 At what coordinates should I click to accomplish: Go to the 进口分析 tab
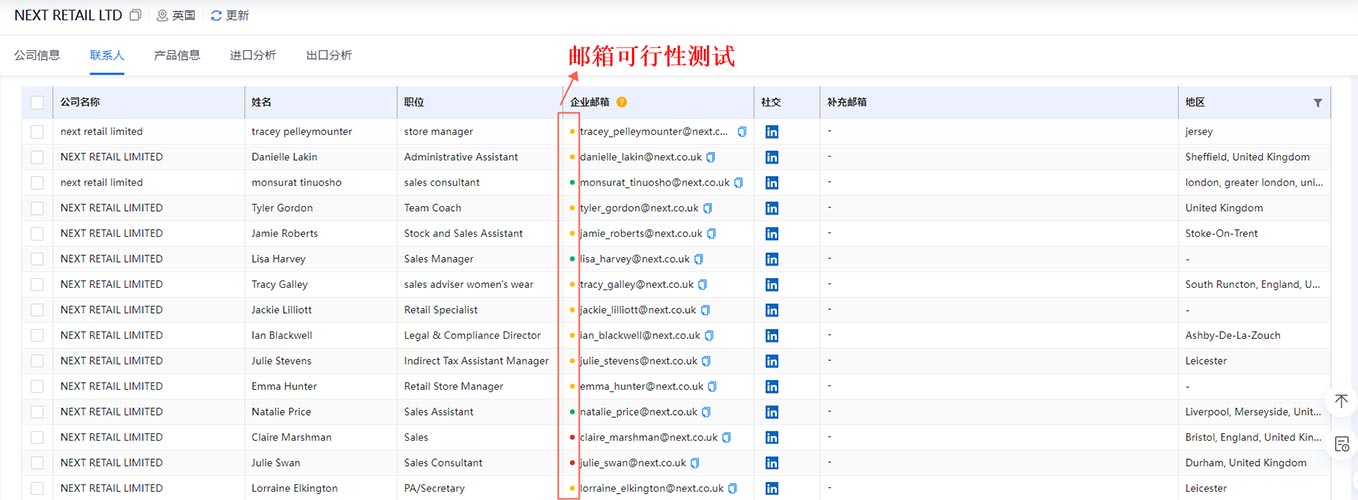click(253, 55)
